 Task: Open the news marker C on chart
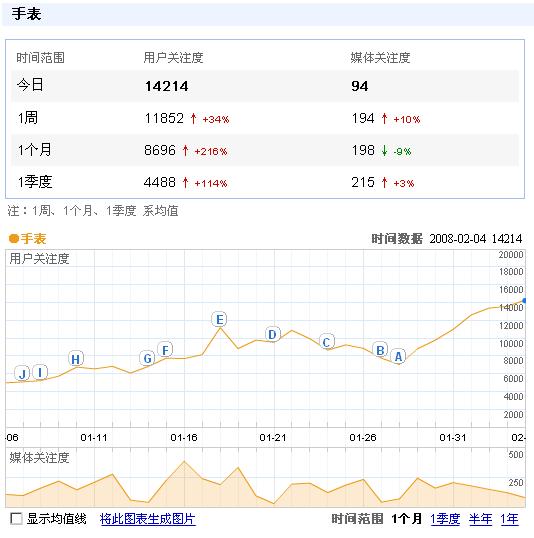click(x=327, y=342)
